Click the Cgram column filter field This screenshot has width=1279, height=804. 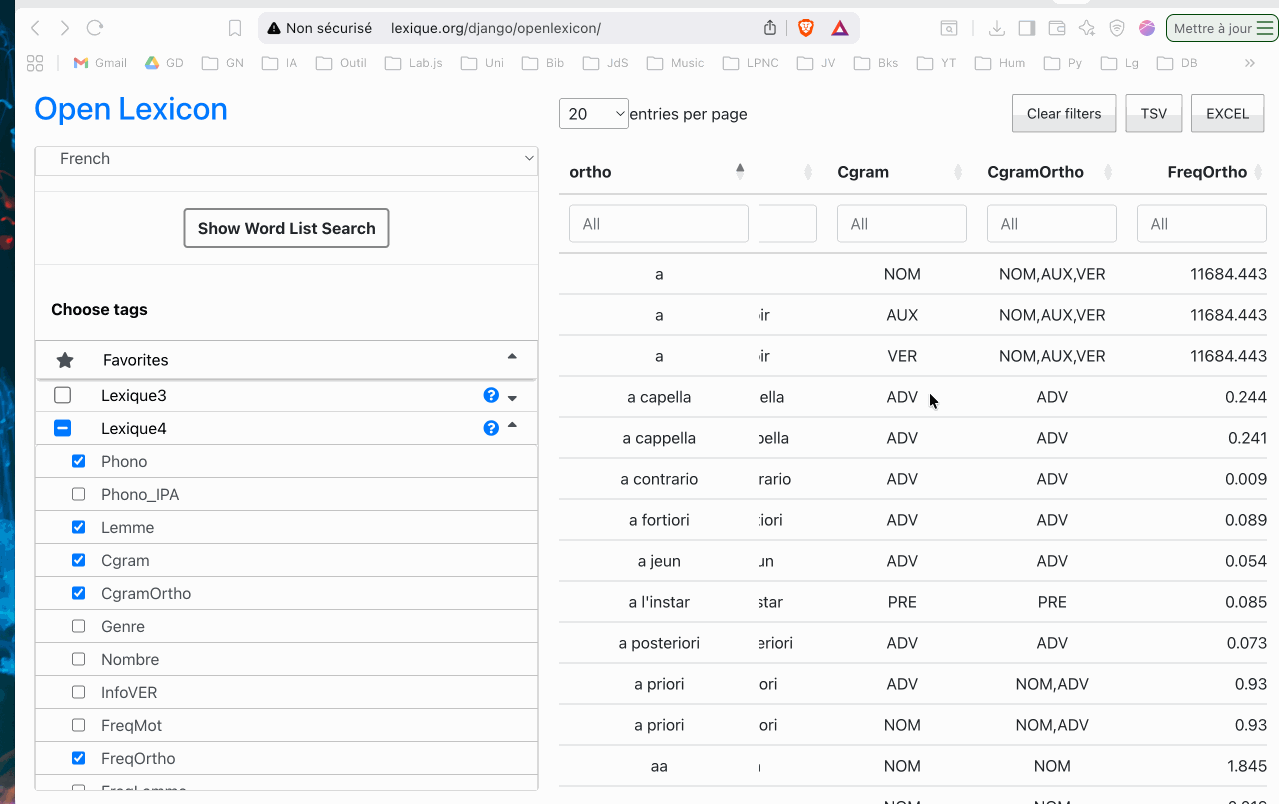pyautogui.click(x=901, y=224)
